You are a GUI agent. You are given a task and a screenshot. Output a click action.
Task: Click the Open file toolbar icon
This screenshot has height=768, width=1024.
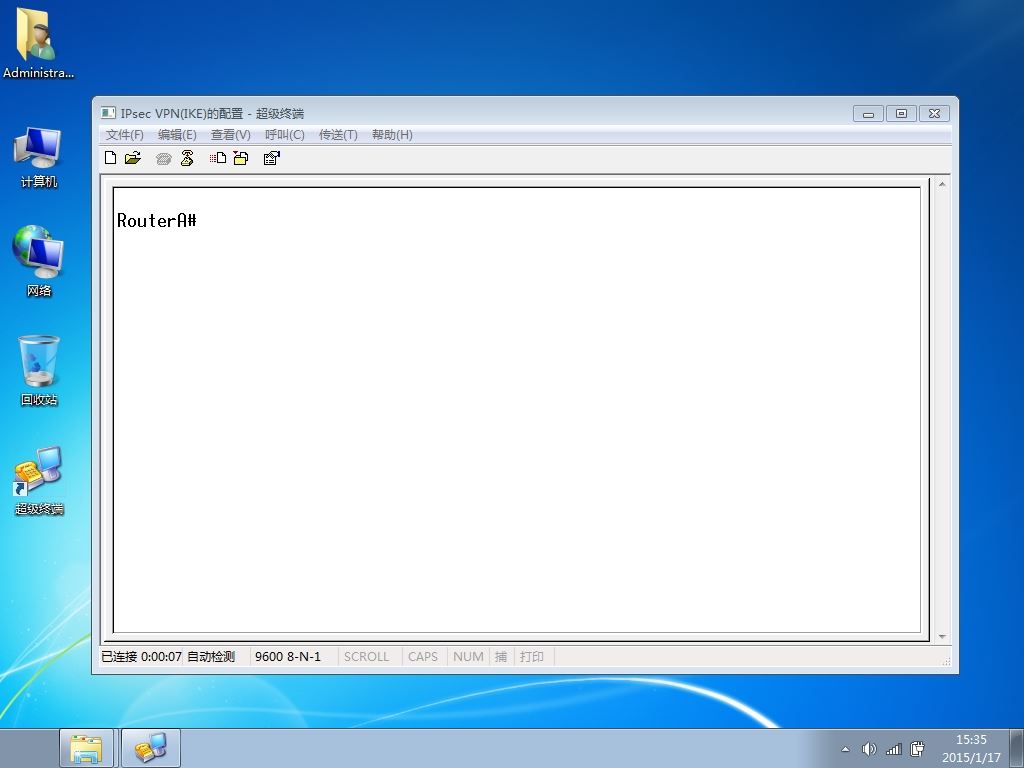pyautogui.click(x=133, y=158)
